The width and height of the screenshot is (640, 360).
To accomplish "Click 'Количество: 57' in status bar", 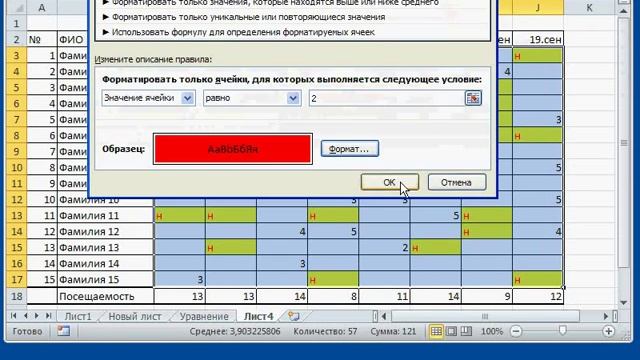I will click(x=325, y=331).
